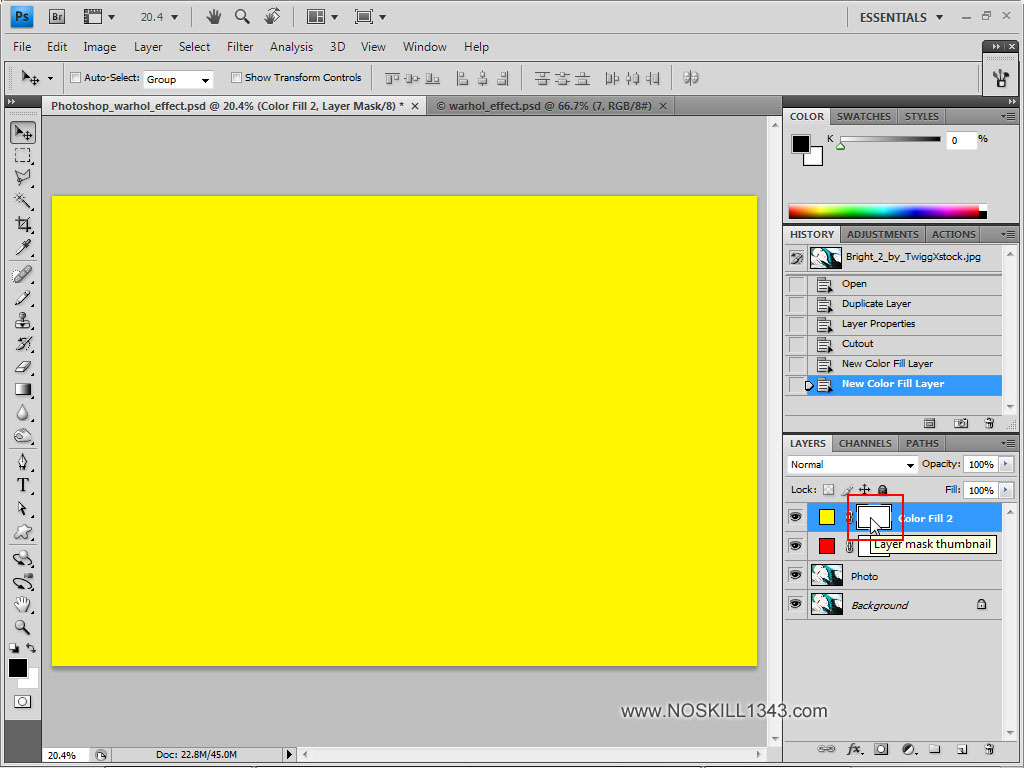Open the Fill slider arrow

point(1006,490)
